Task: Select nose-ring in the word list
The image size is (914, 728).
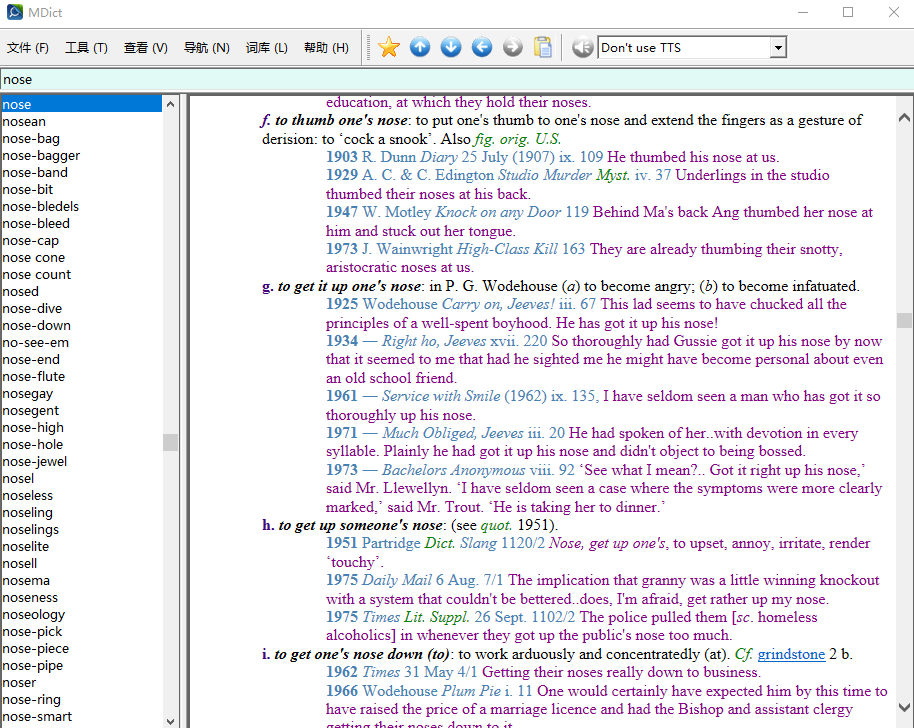Action: [x=31, y=699]
